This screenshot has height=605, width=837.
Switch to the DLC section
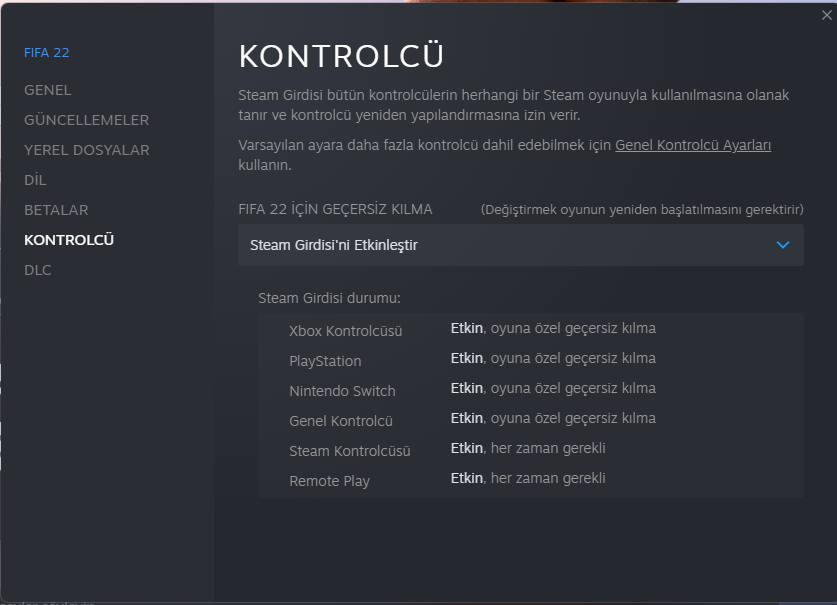[38, 270]
